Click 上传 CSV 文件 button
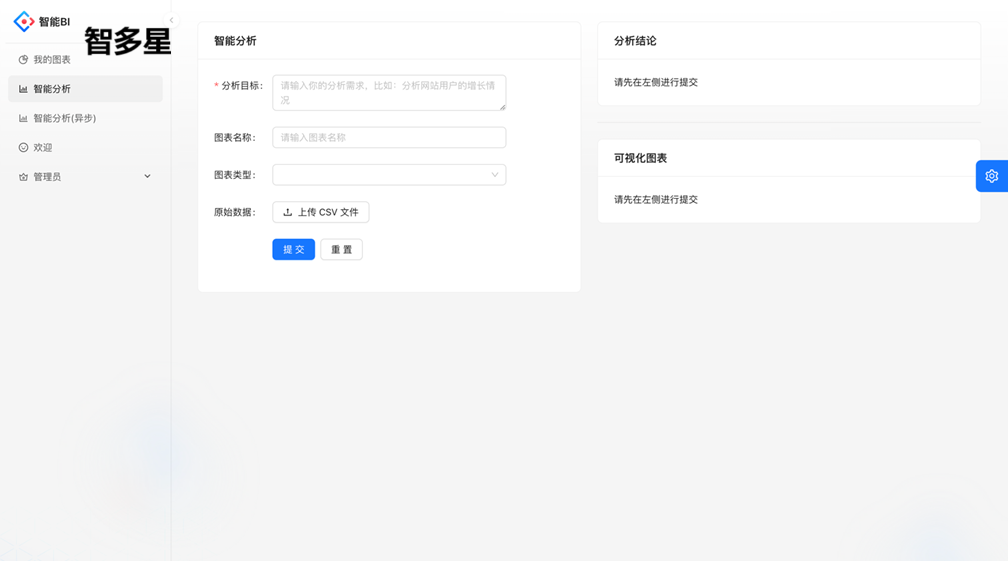 tap(321, 212)
